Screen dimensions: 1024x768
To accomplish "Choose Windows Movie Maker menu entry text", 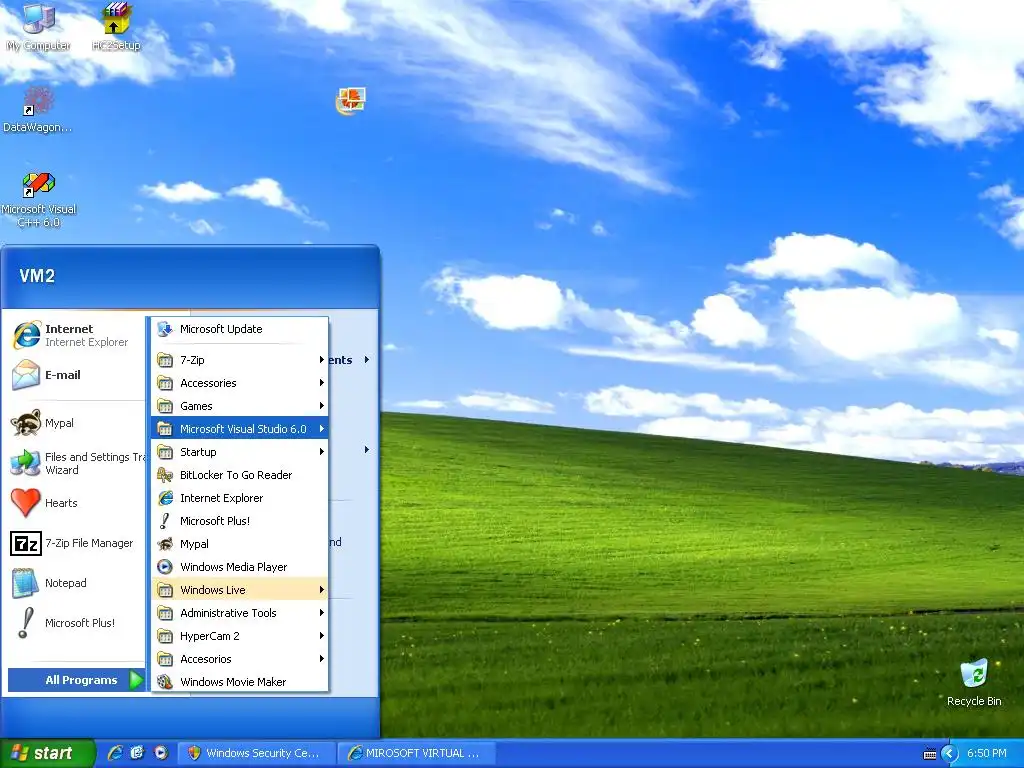I will click(232, 682).
